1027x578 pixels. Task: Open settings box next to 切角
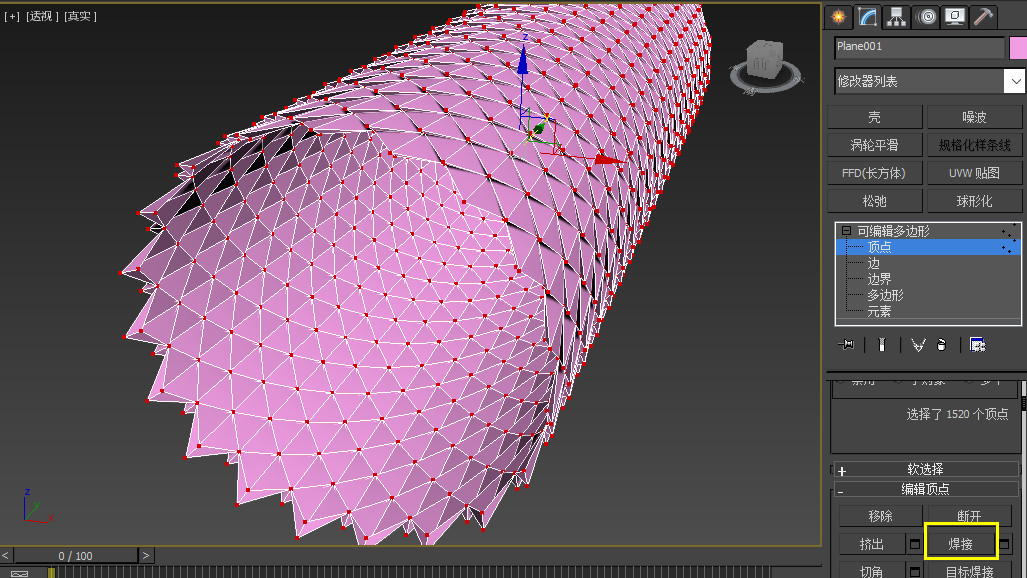pos(914,571)
